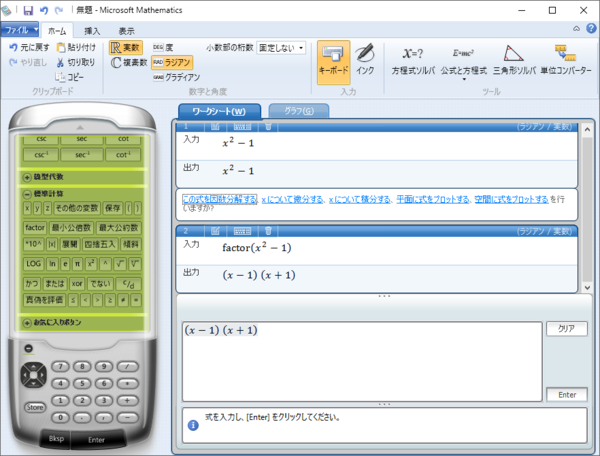The image size is (600, 456).
Task: Click the 展開 expand key
Action: pos(70,244)
